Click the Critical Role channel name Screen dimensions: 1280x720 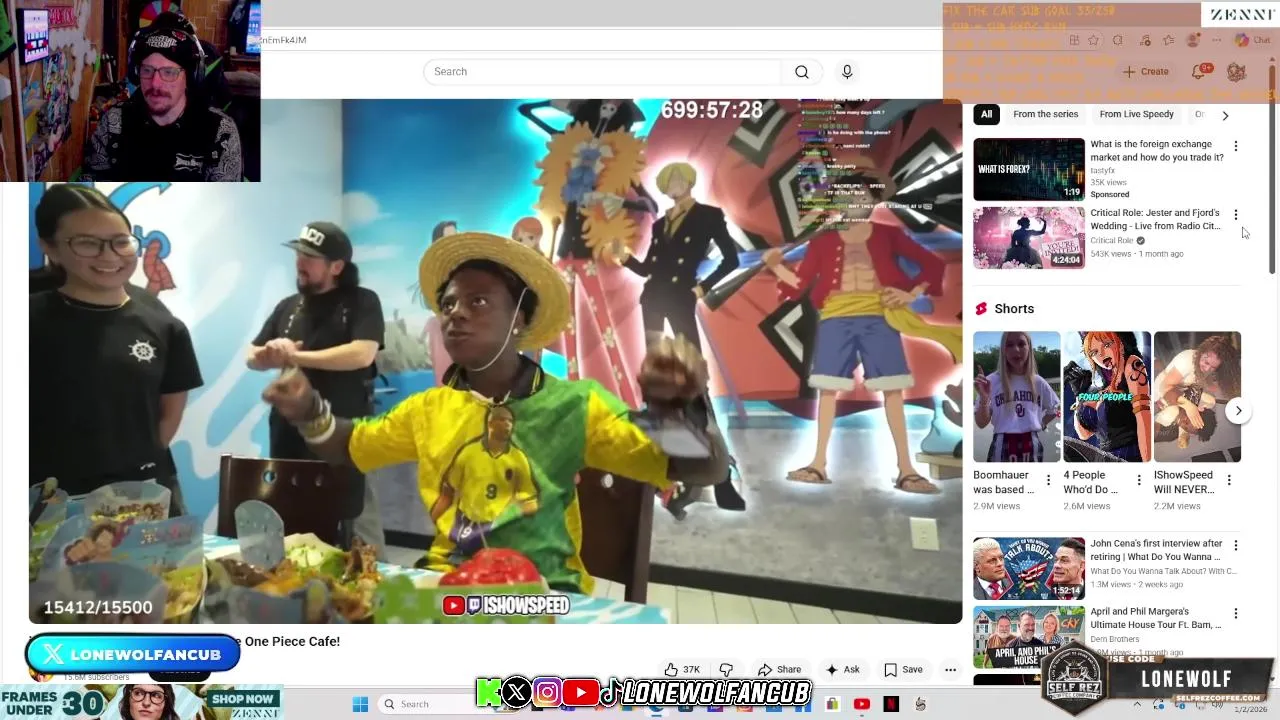1112,241
